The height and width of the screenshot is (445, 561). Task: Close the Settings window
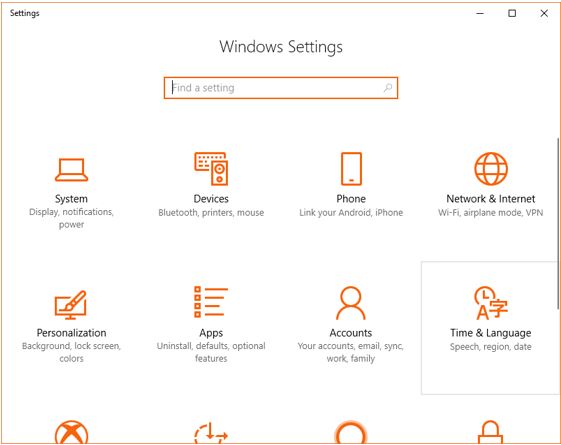click(x=544, y=13)
